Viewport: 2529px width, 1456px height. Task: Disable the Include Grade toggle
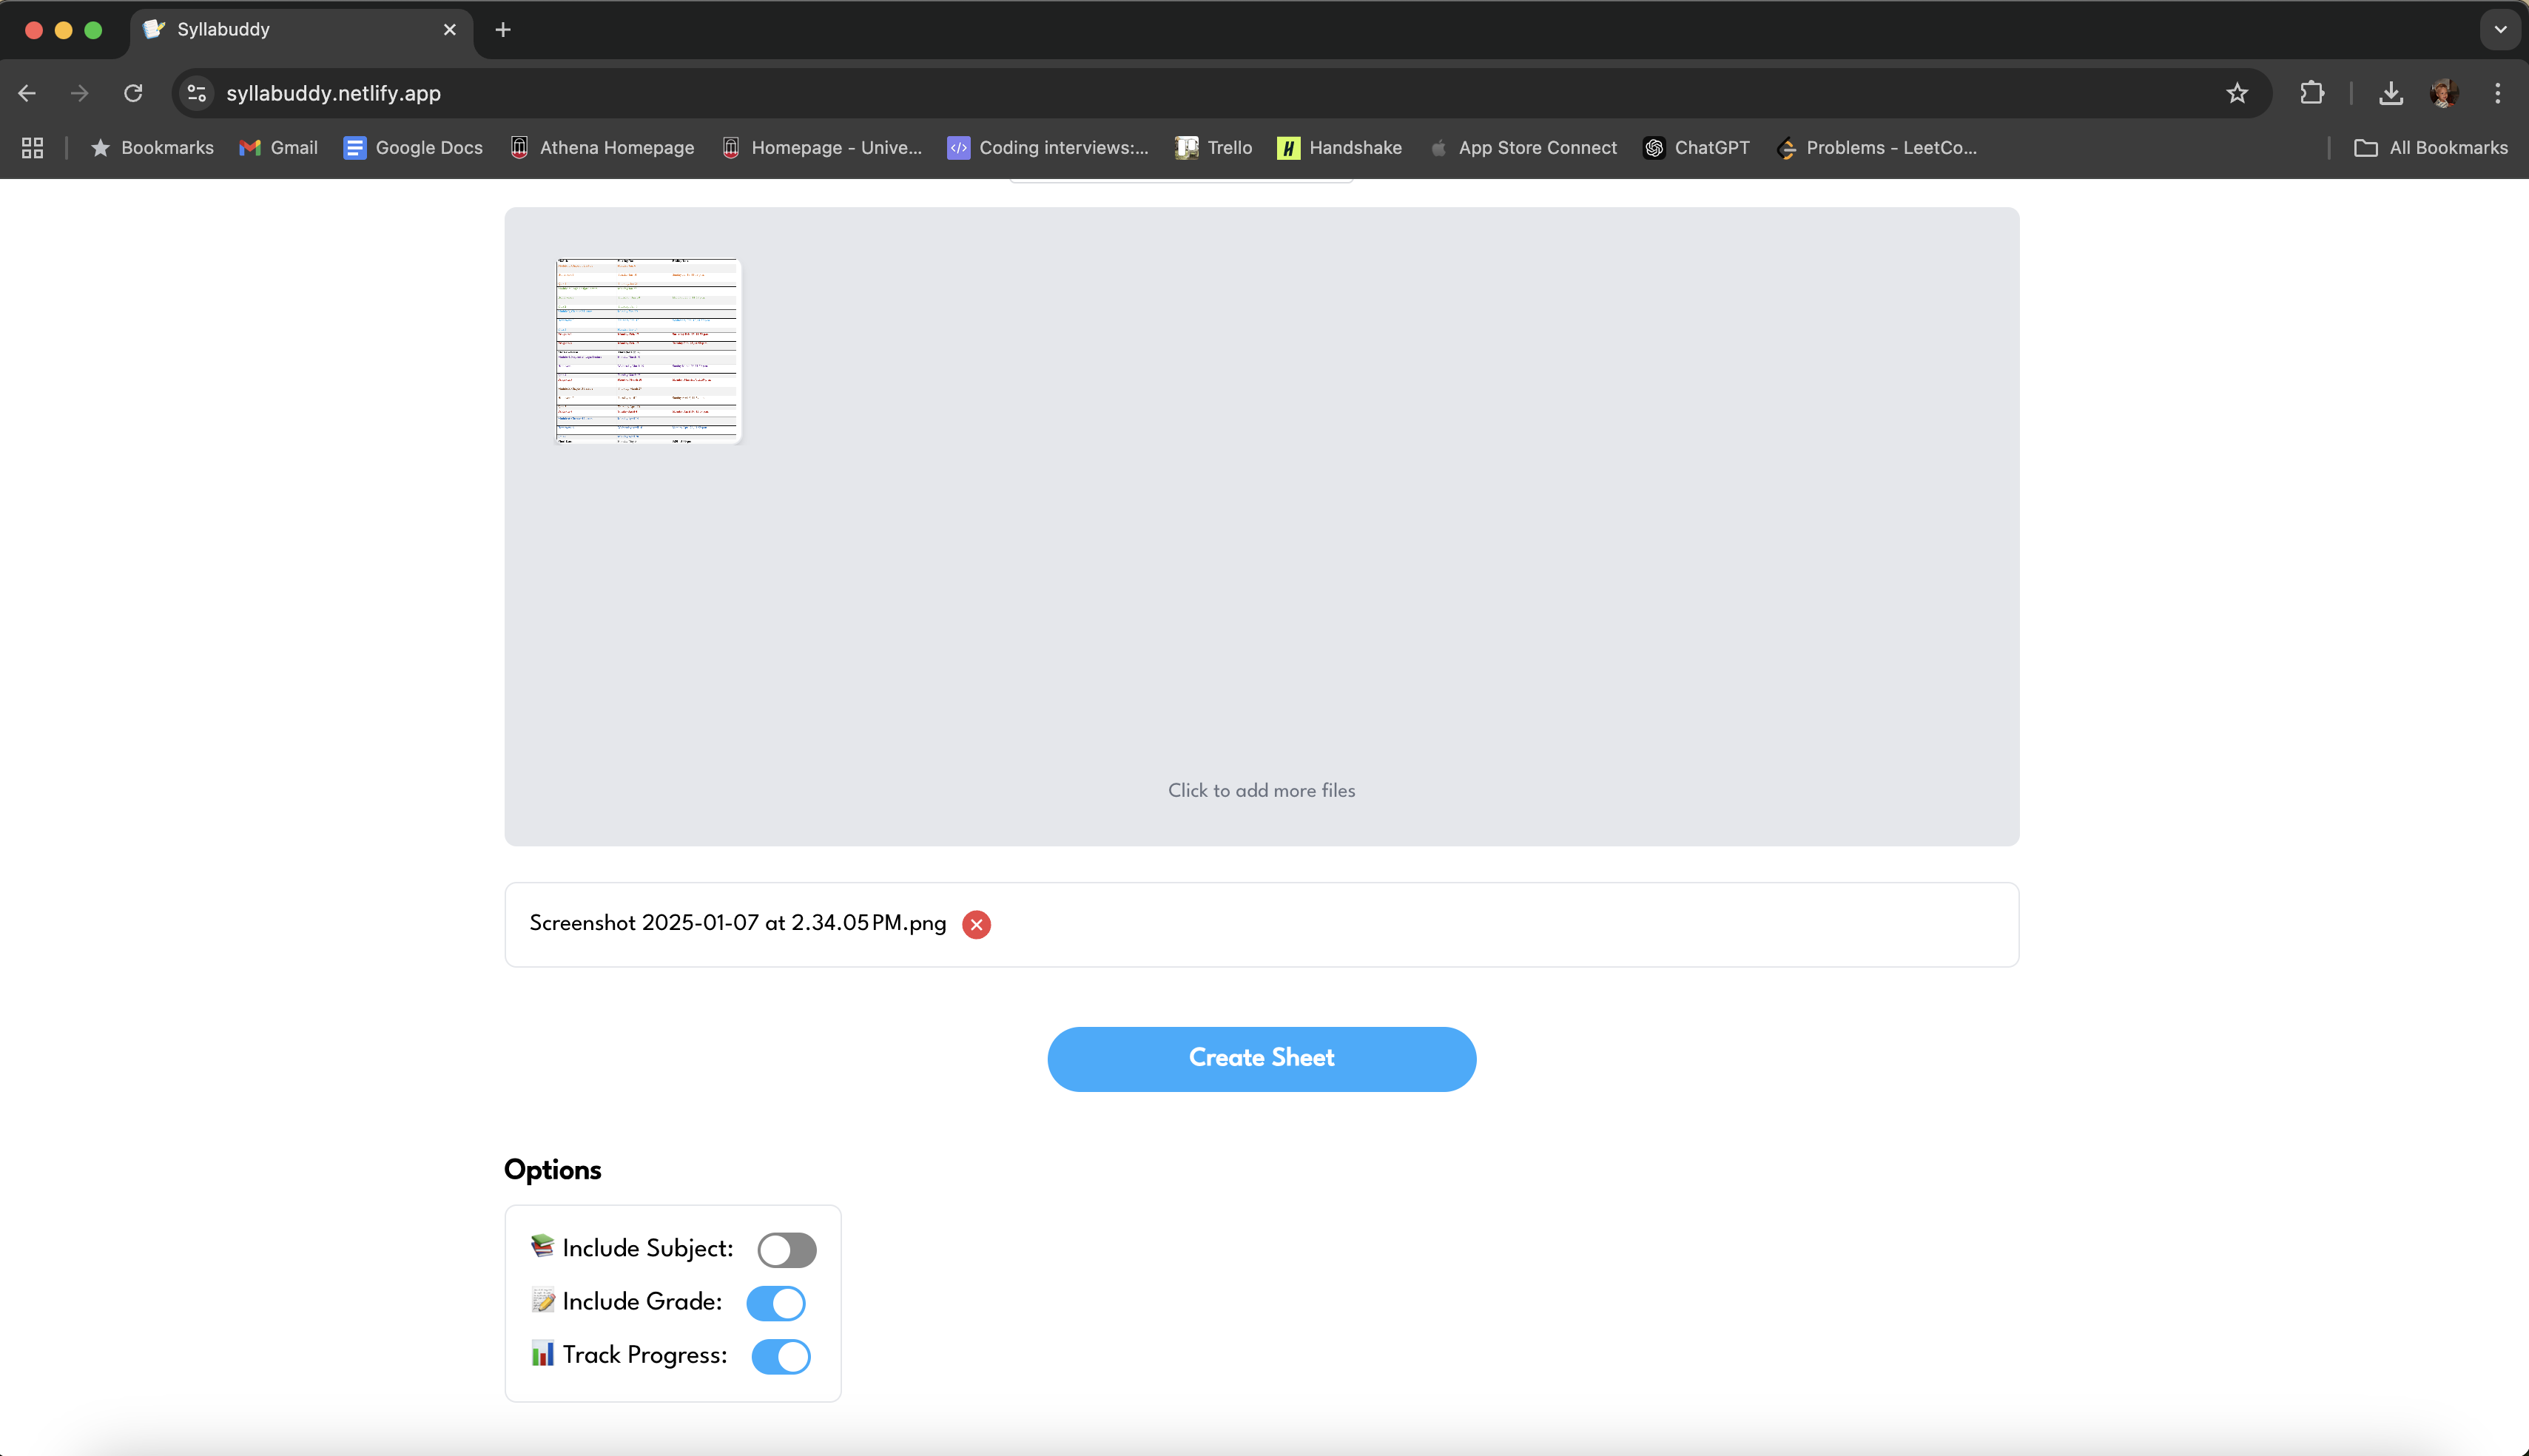[x=776, y=1302]
